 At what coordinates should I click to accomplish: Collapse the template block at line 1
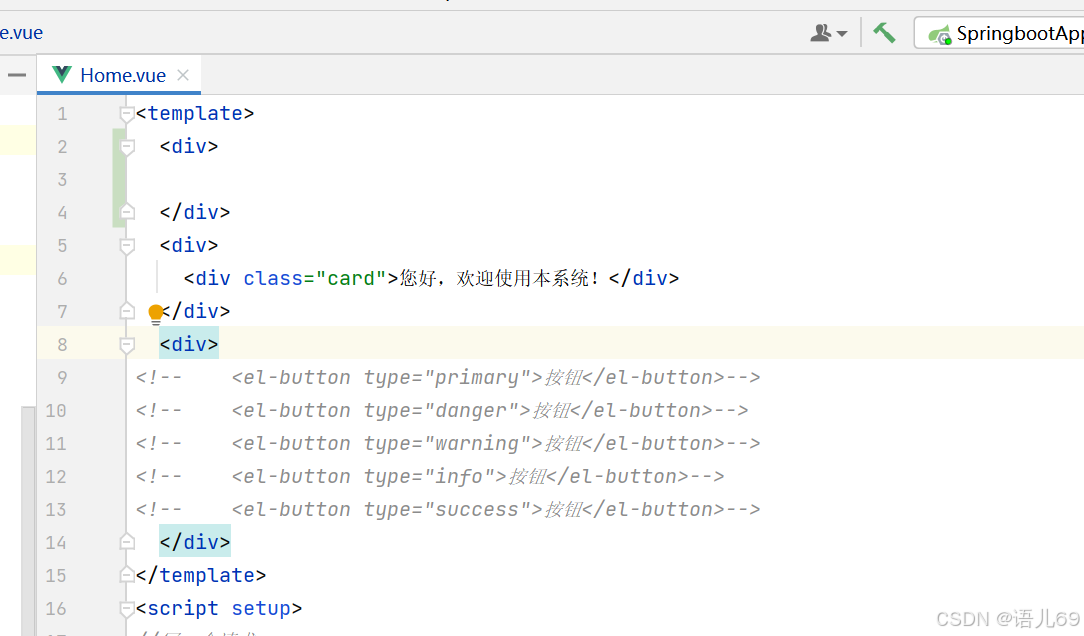(126, 113)
